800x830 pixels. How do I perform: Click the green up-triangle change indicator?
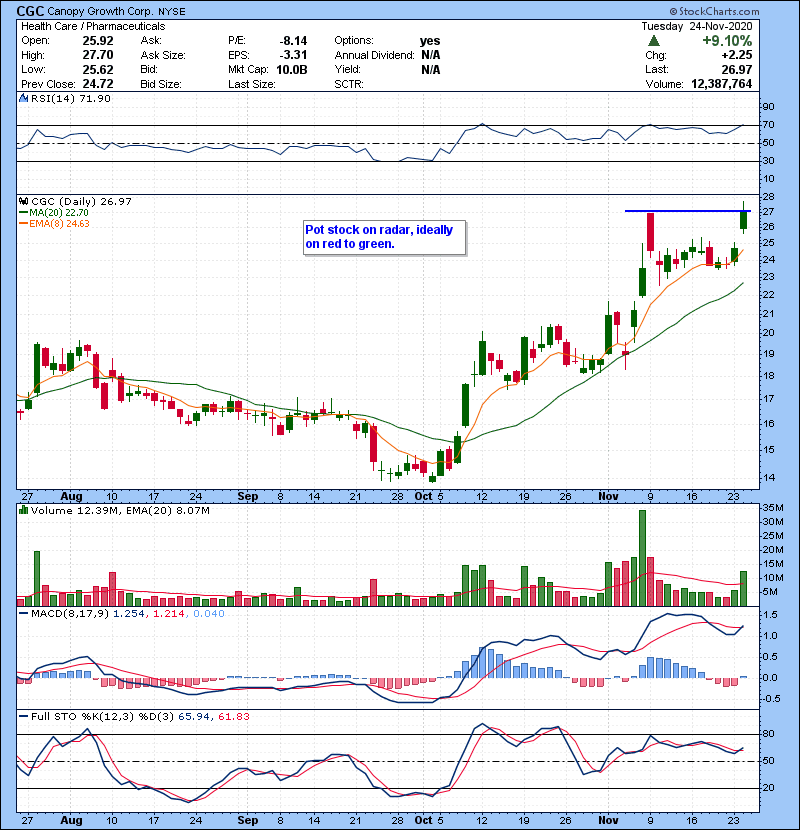click(654, 41)
